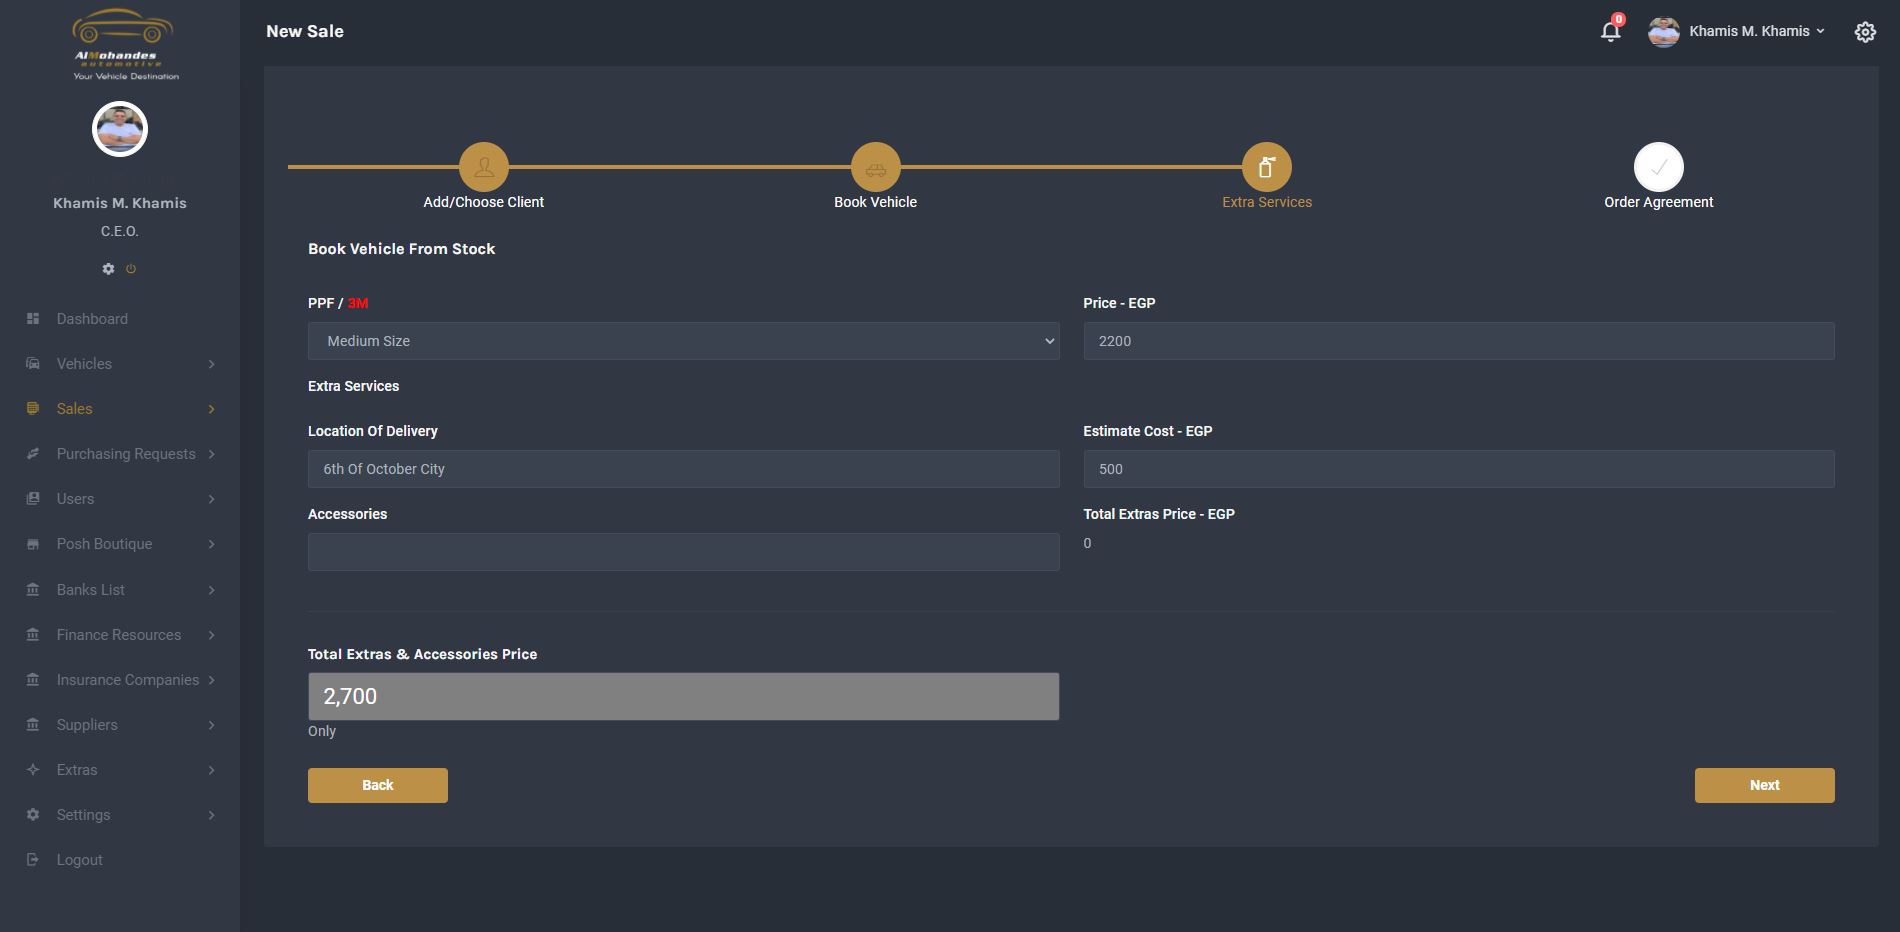Open the notifications bell icon
The height and width of the screenshot is (932, 1900).
point(1610,31)
